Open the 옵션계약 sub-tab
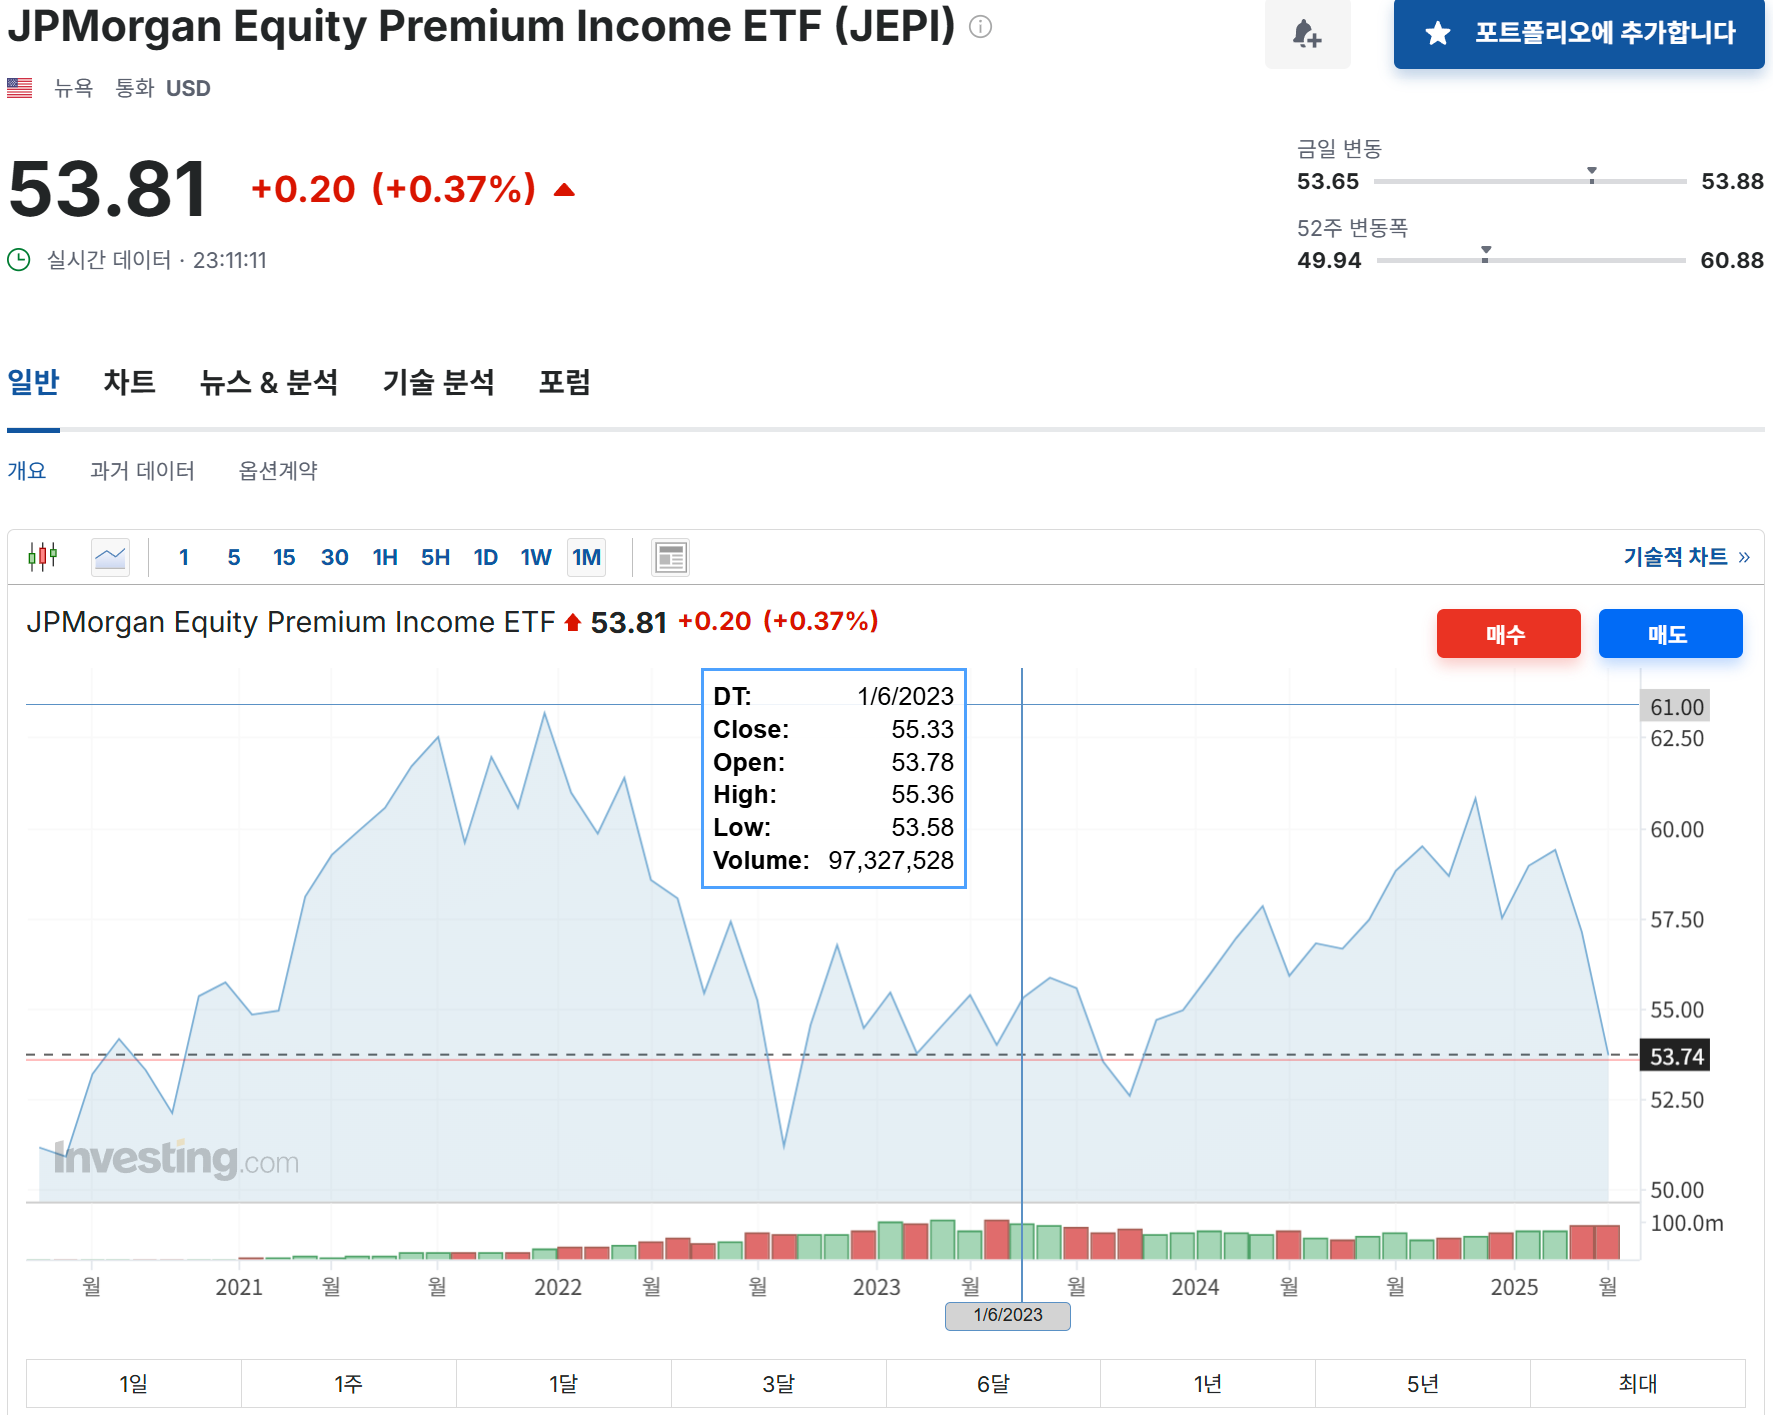The height and width of the screenshot is (1415, 1773). click(x=278, y=470)
